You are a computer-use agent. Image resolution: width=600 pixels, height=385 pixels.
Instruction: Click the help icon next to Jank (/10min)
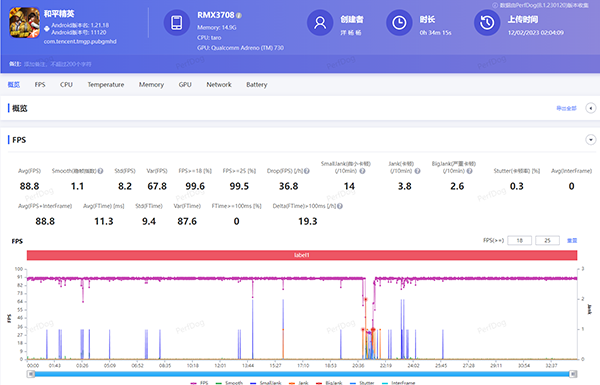click(417, 171)
